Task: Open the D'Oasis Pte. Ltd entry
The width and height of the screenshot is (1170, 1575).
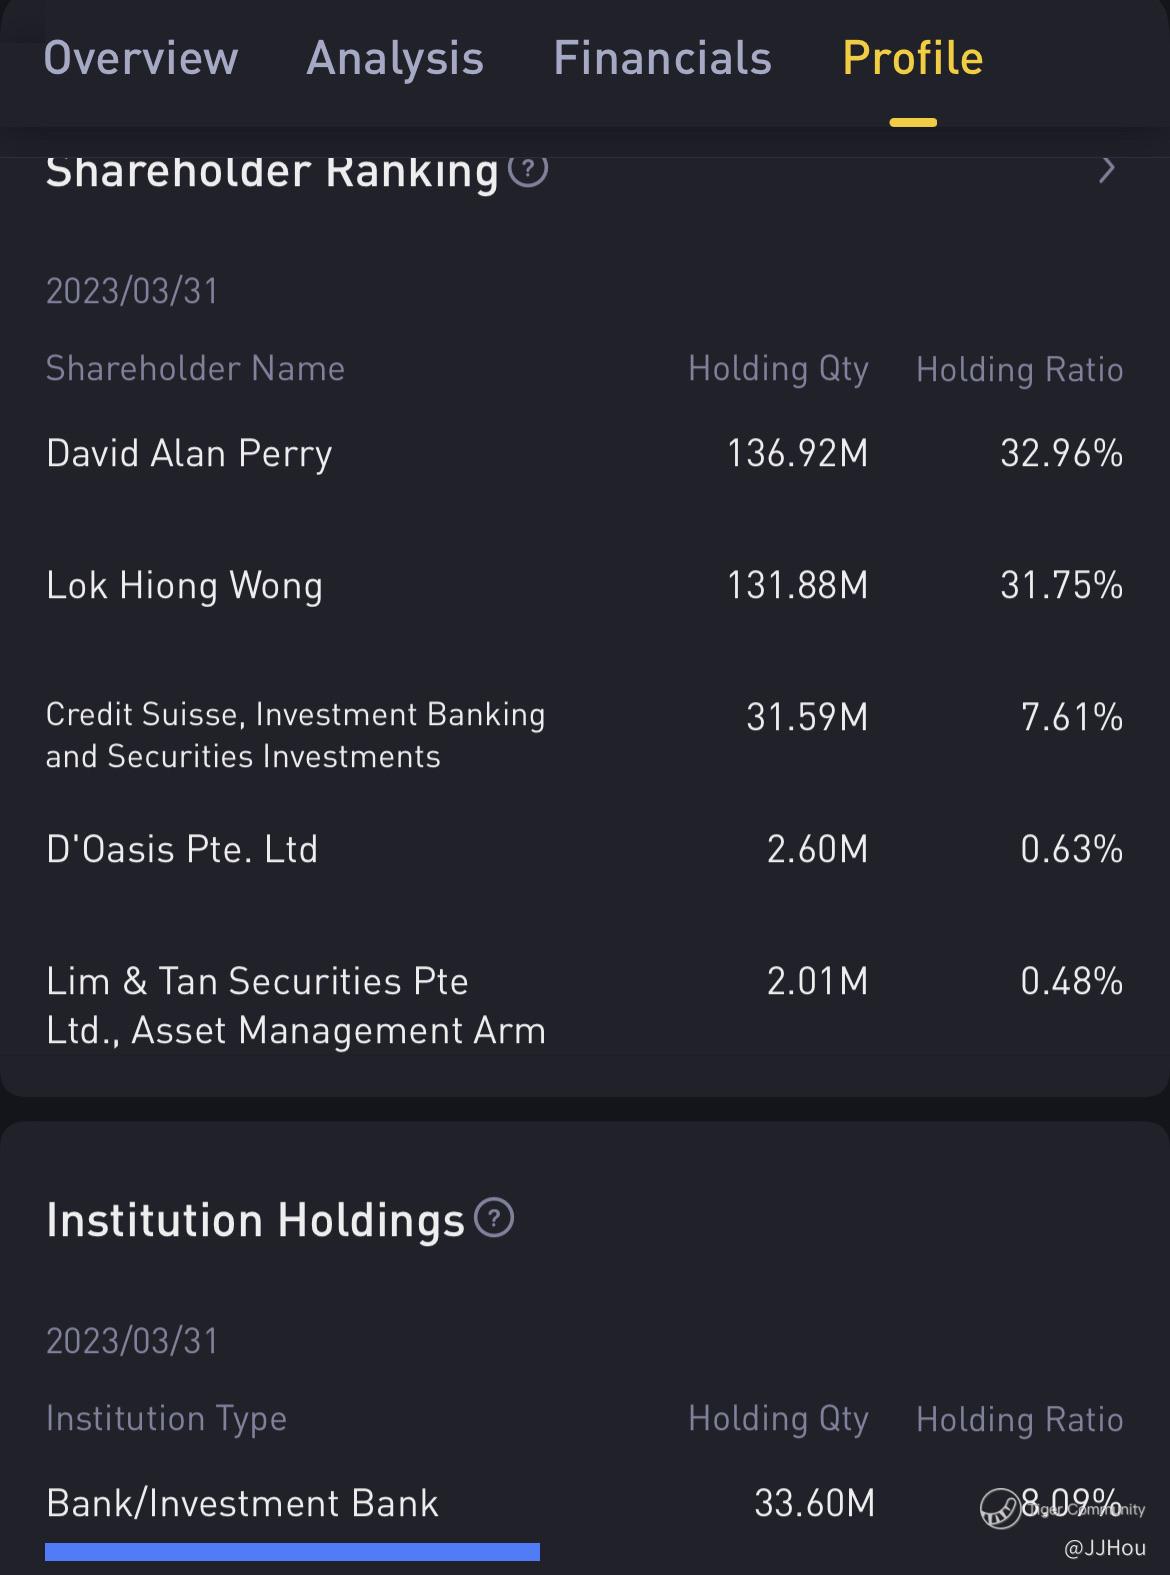Action: click(x=585, y=849)
